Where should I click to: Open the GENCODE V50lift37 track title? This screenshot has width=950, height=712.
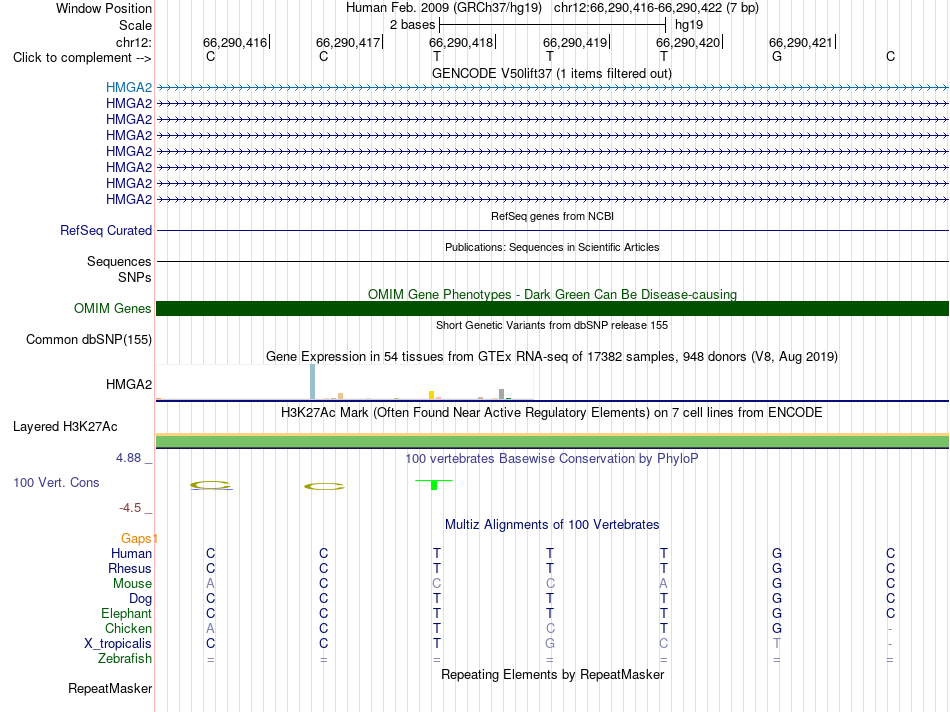(x=551, y=73)
